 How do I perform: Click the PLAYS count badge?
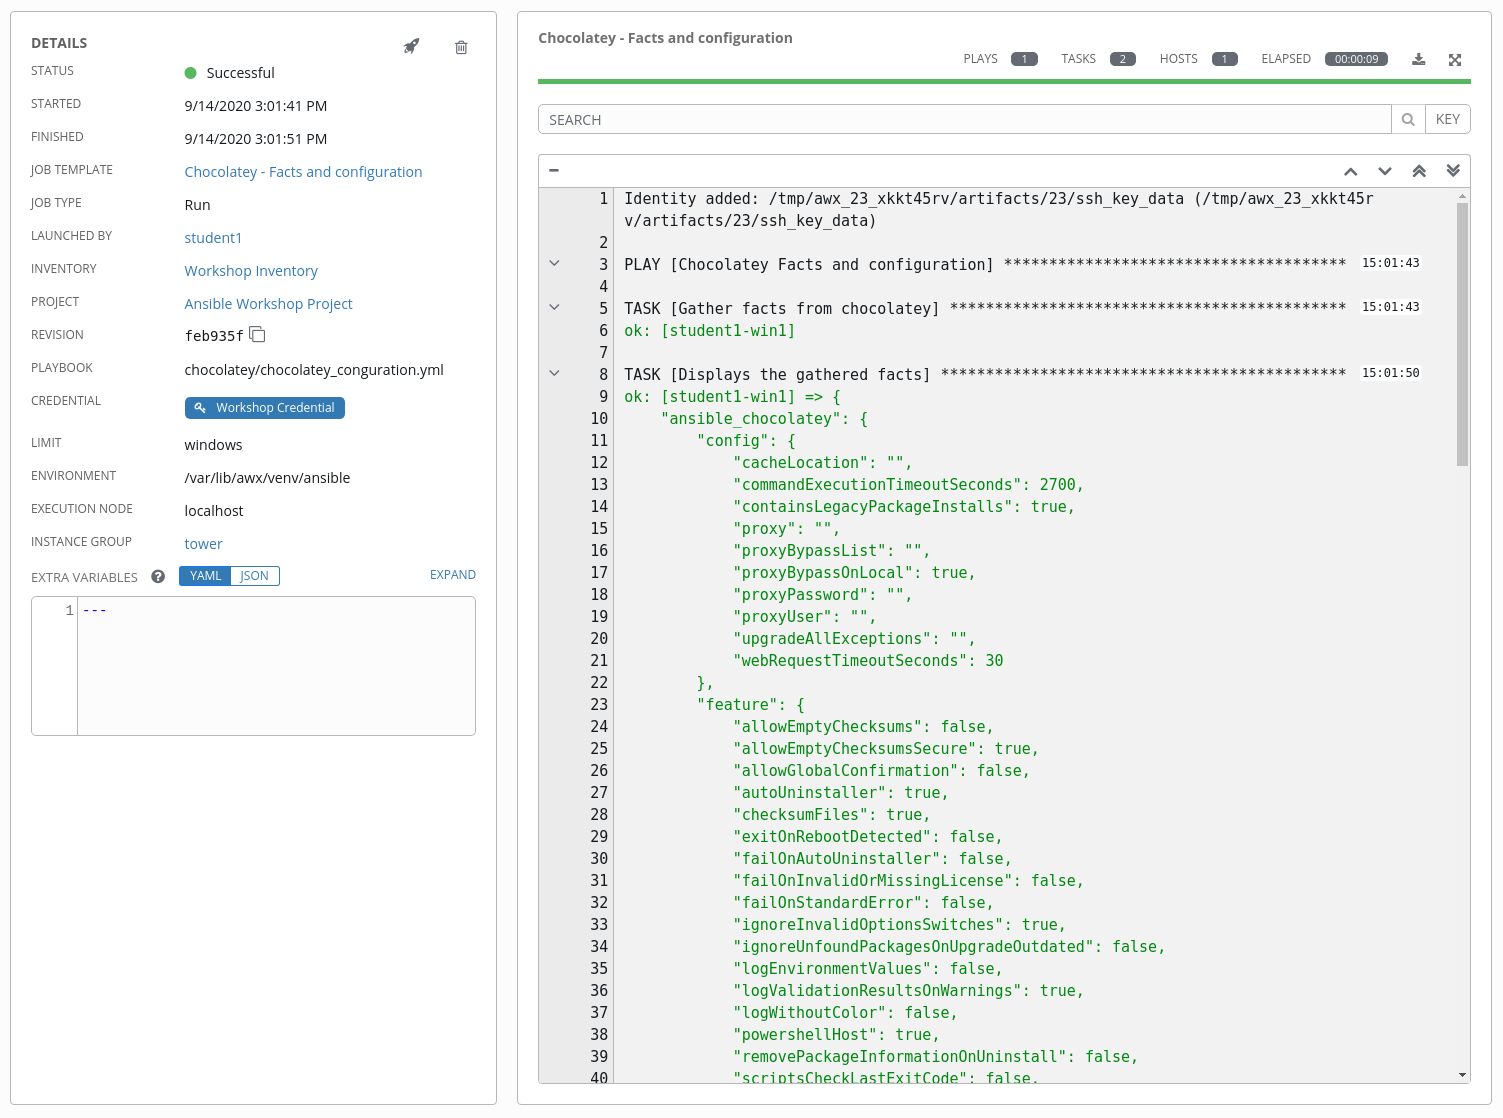pyautogui.click(x=1024, y=59)
